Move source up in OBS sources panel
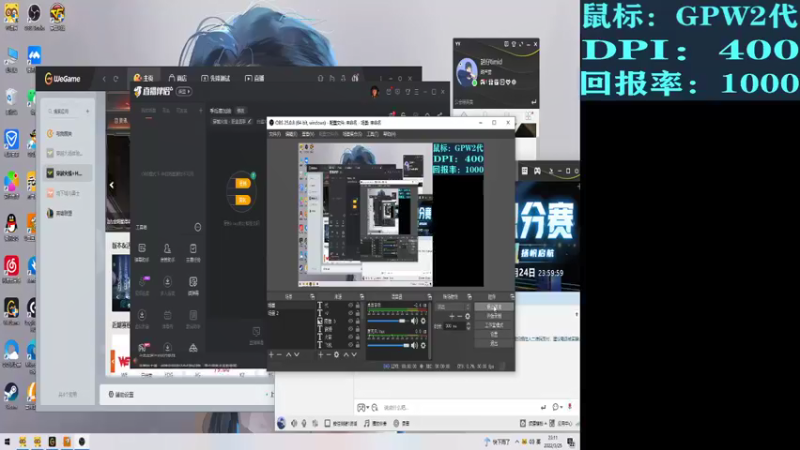This screenshot has height=450, width=800. 346,355
